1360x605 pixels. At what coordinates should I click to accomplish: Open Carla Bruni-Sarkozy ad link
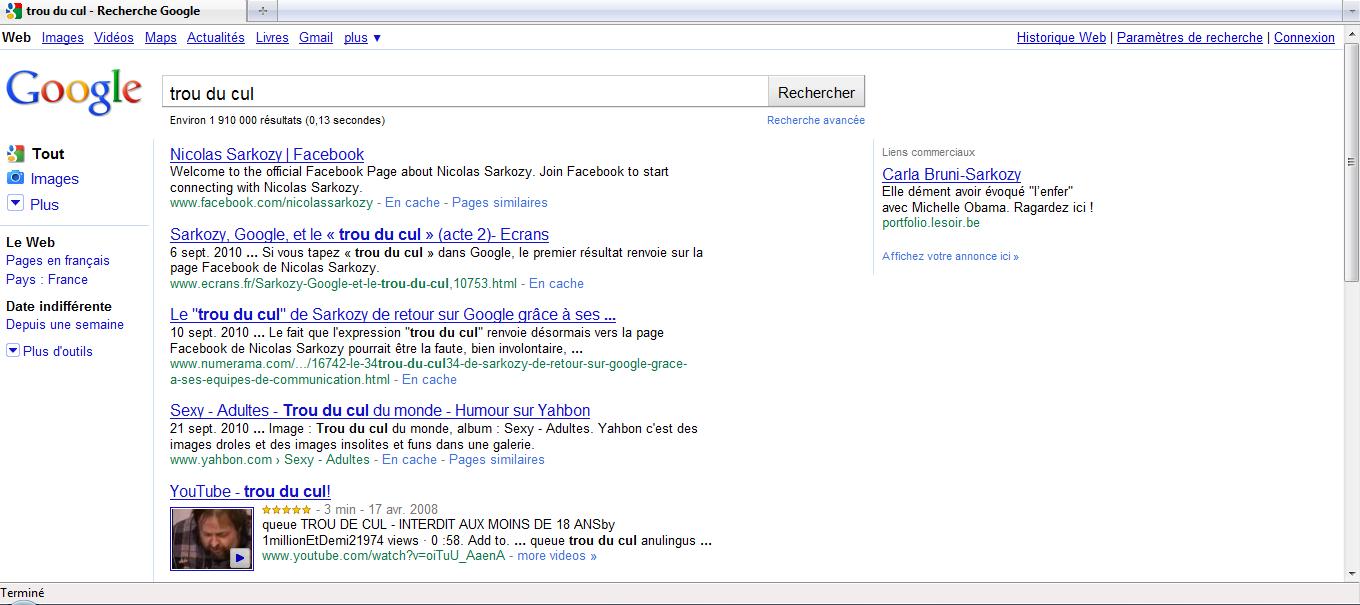click(x=951, y=174)
